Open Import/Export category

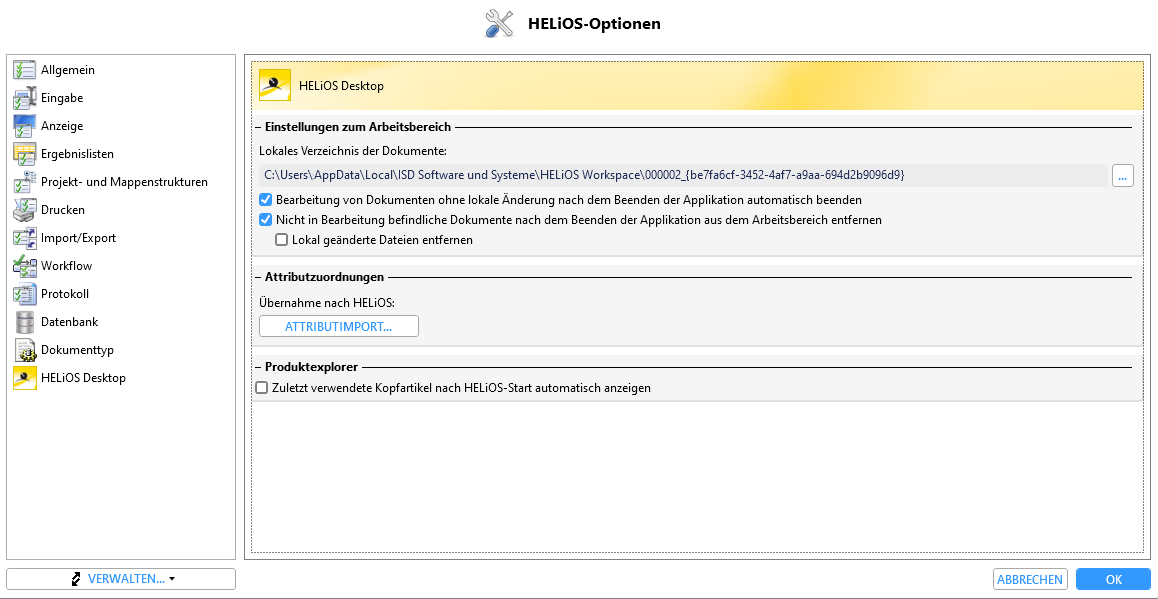tap(78, 239)
